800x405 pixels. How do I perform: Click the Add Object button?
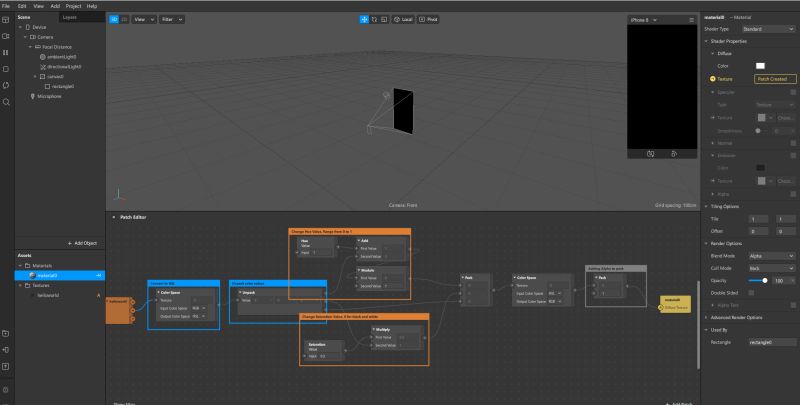(x=82, y=243)
